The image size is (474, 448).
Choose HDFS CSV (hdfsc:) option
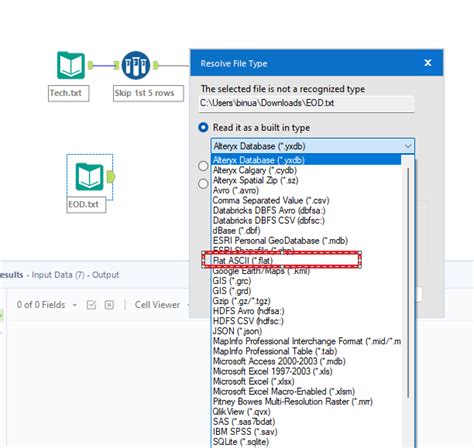click(x=306, y=321)
